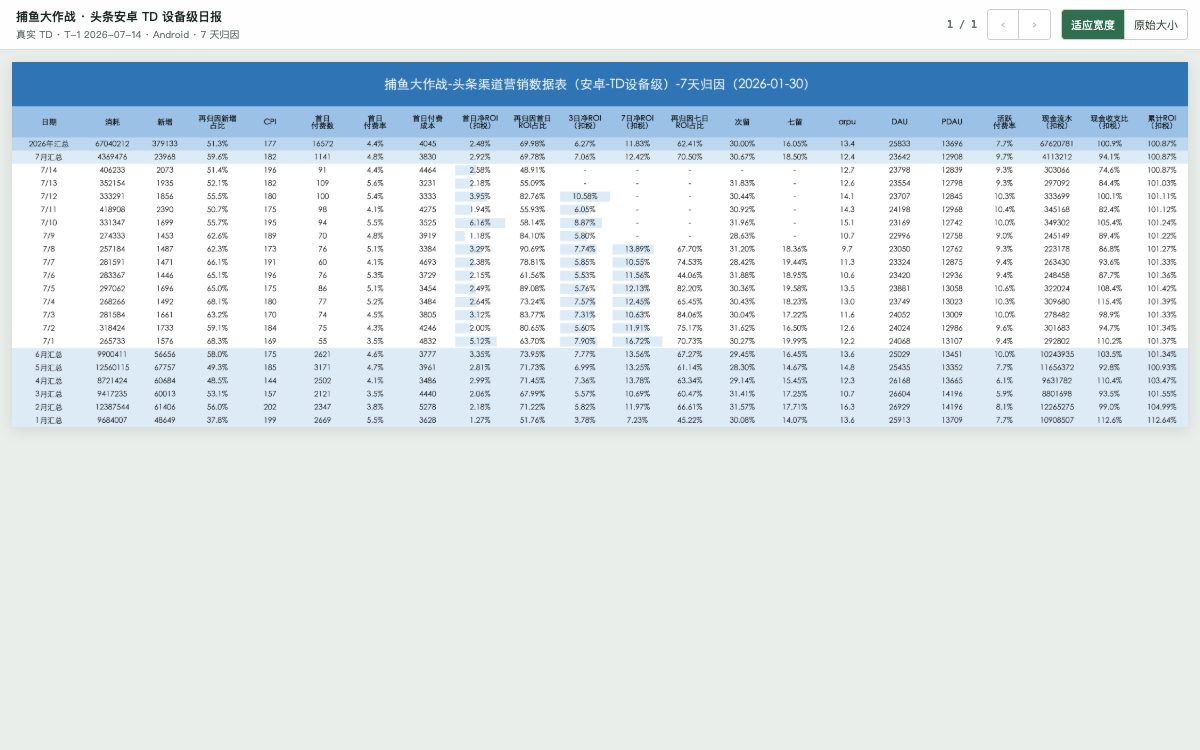Screen dimensions: 1200x750
Task: Switch to 适应宽度 view mode
Action: (x=1093, y=25)
